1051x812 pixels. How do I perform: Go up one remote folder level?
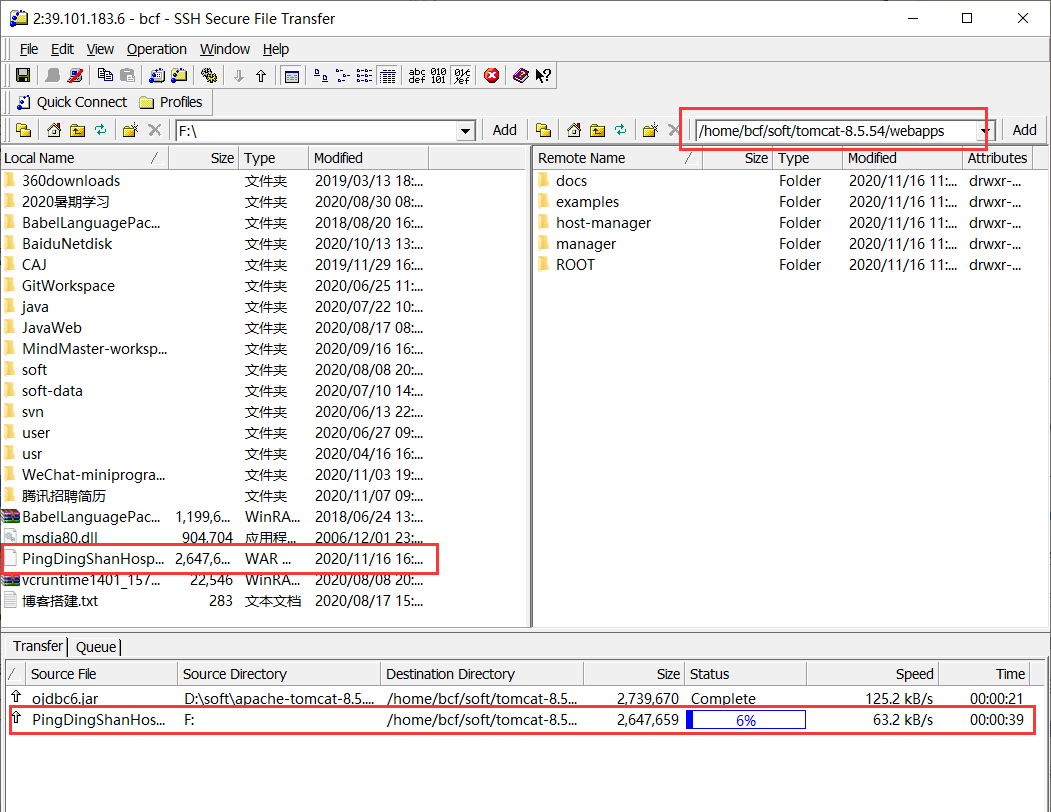pyautogui.click(x=597, y=130)
